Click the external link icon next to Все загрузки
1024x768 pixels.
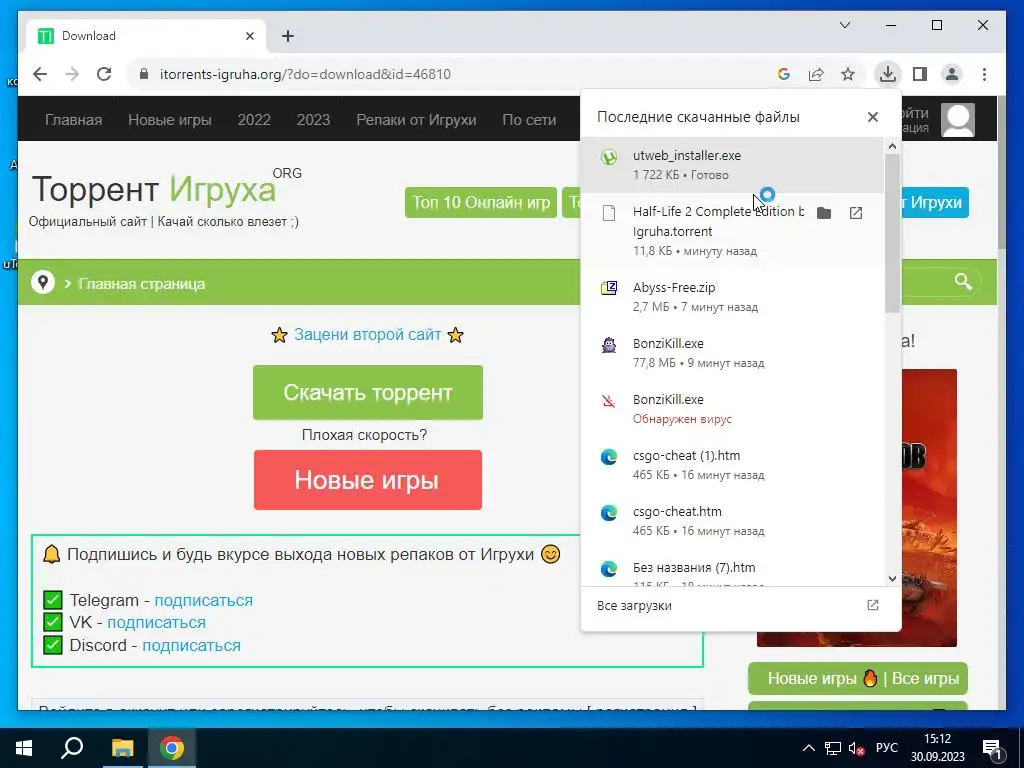872,605
